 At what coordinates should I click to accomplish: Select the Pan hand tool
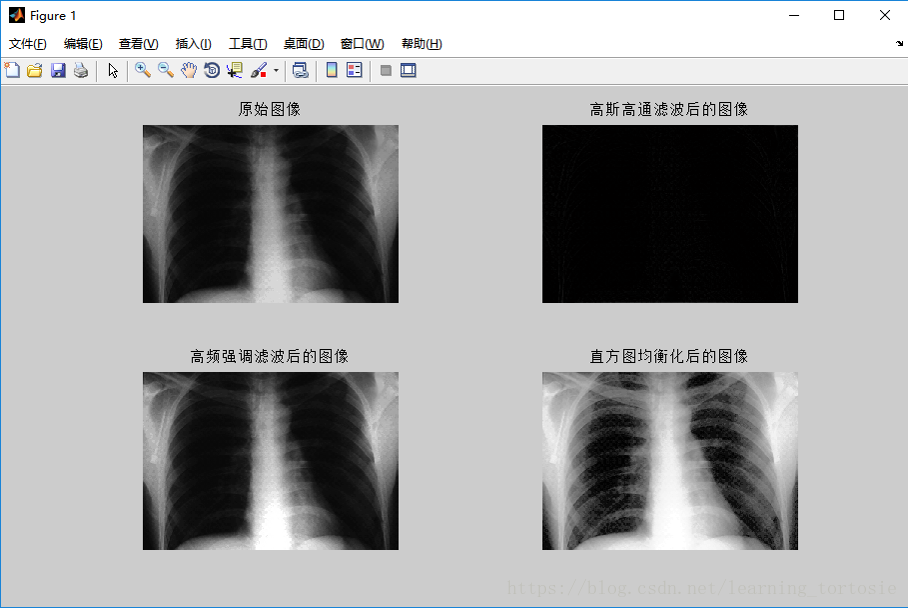(x=189, y=71)
